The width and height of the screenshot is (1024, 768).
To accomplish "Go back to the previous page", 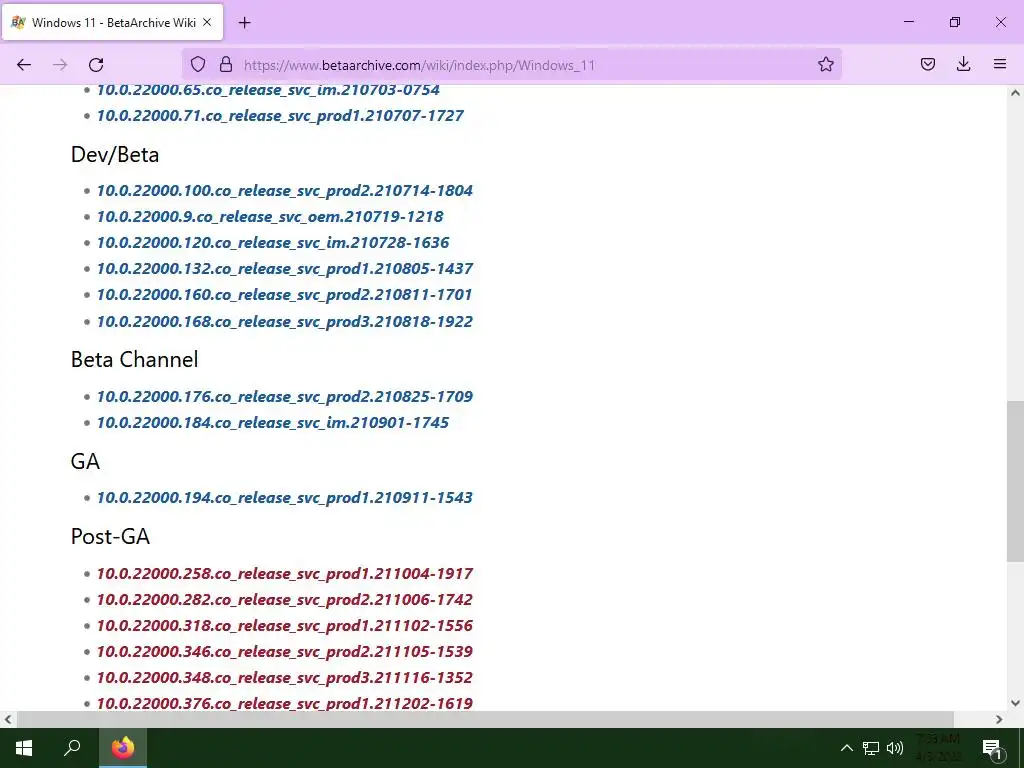I will click(24, 64).
